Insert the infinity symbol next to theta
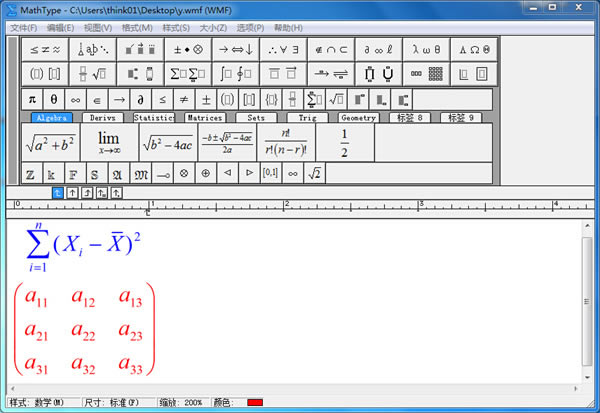 [76, 99]
